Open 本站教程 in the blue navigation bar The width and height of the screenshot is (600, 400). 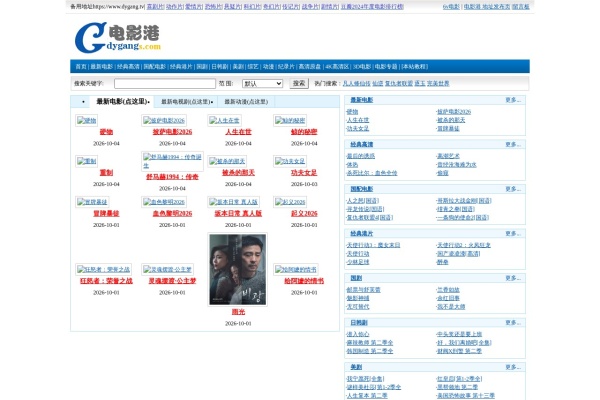pyautogui.click(x=414, y=67)
